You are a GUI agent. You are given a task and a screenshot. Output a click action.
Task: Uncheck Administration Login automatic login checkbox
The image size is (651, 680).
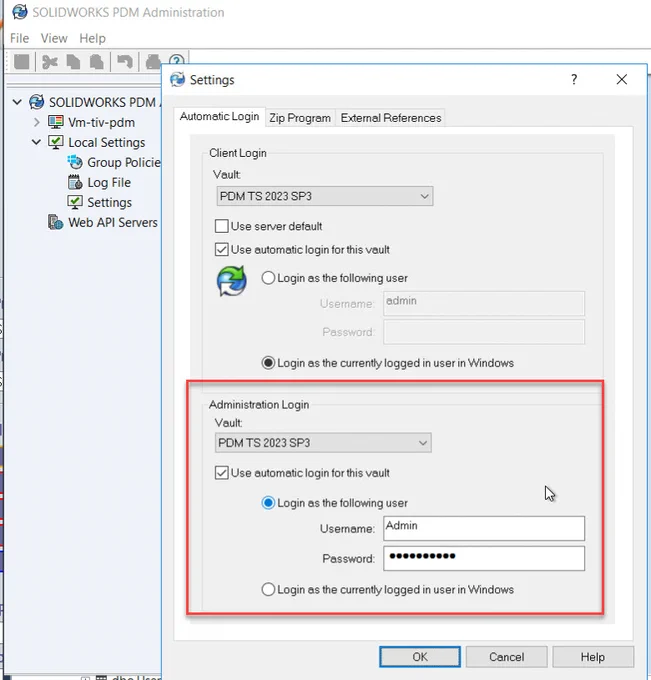(x=222, y=473)
